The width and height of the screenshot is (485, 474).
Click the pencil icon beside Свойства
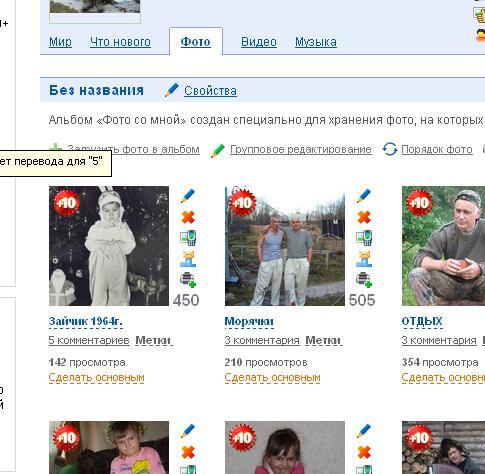click(172, 90)
